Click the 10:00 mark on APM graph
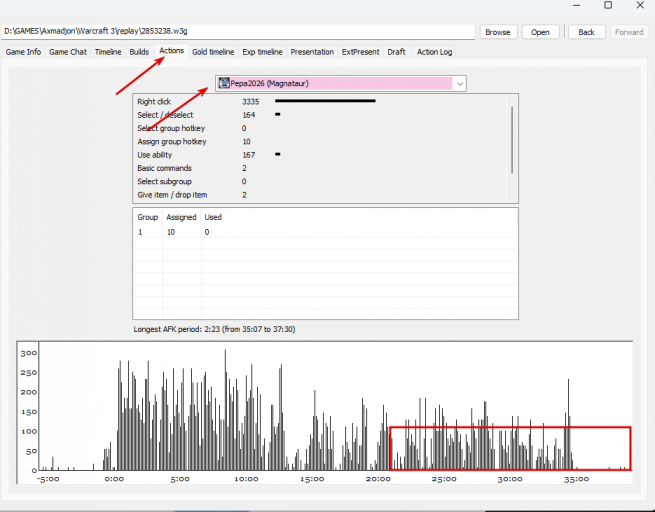655x512 pixels. [x=246, y=479]
